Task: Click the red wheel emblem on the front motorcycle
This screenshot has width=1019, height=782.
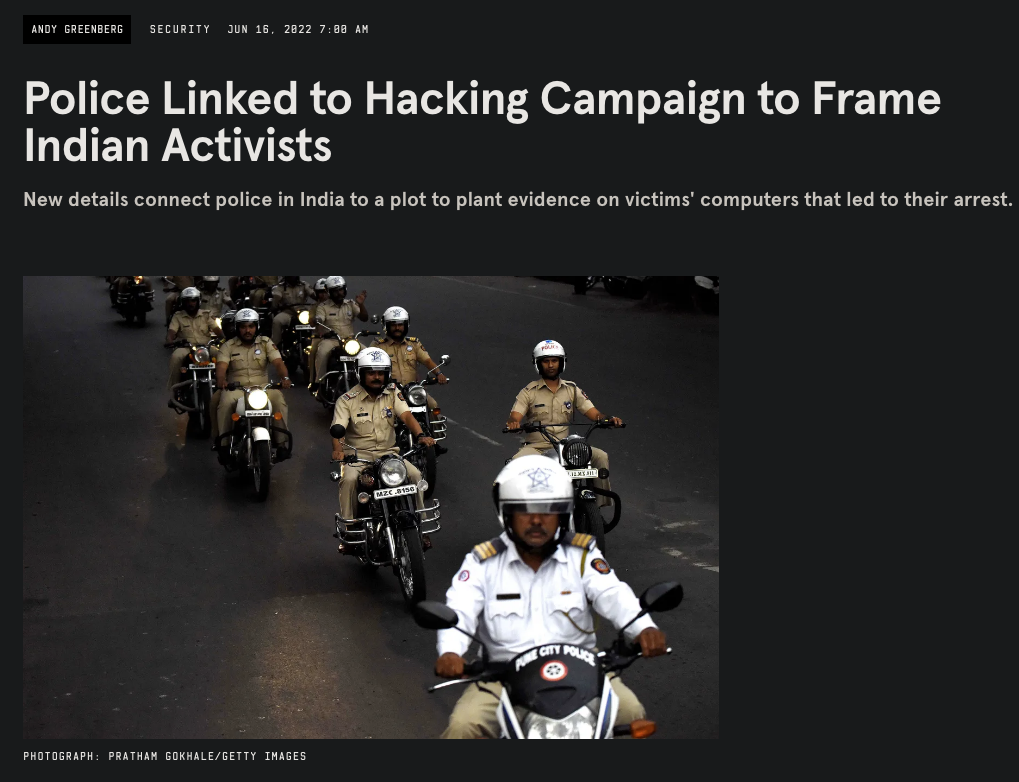Action: 554,670
